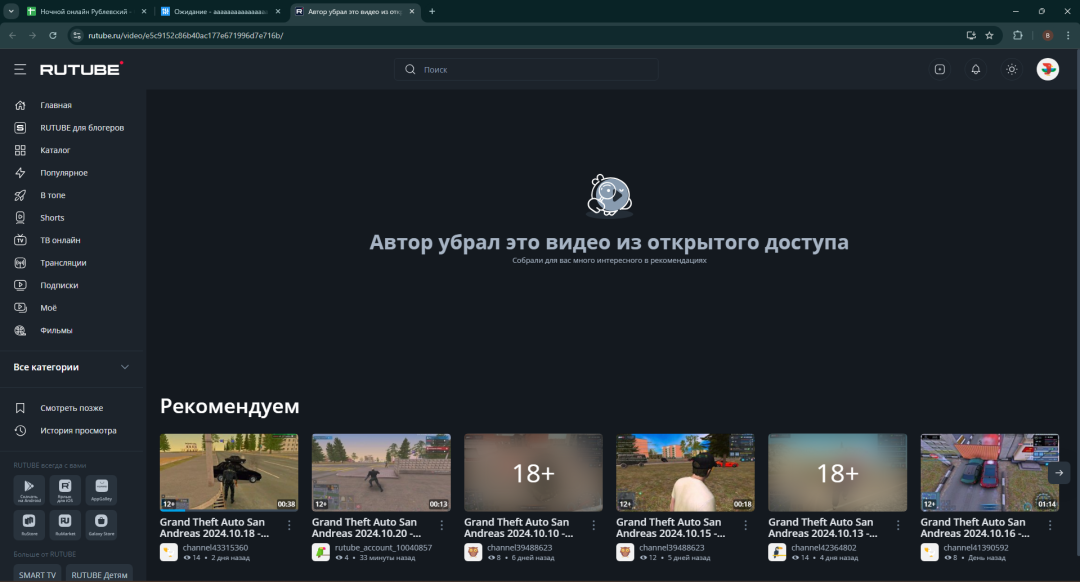The image size is (1080, 582).
Task: Click the upload video icon in the header
Action: pos(939,69)
